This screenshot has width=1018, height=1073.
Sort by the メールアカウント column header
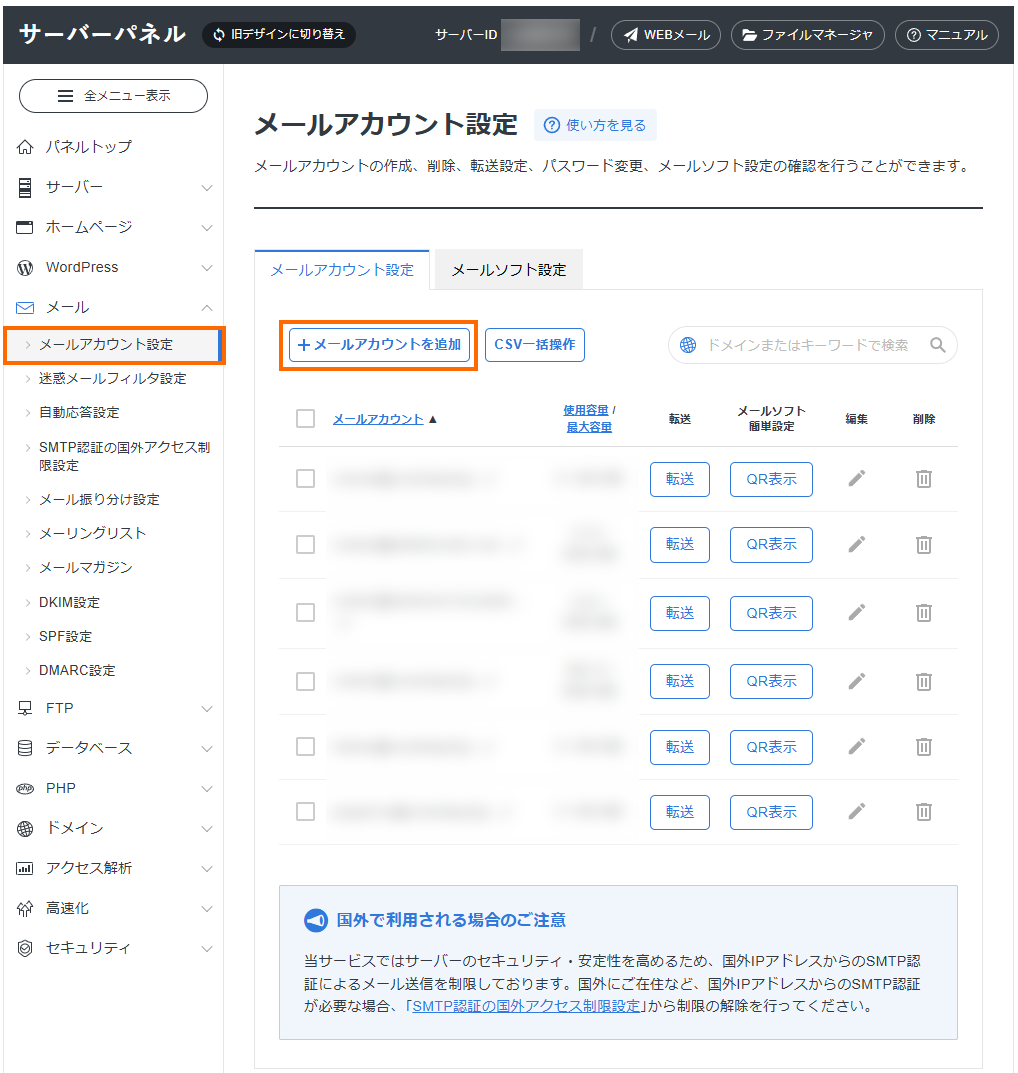click(x=378, y=419)
